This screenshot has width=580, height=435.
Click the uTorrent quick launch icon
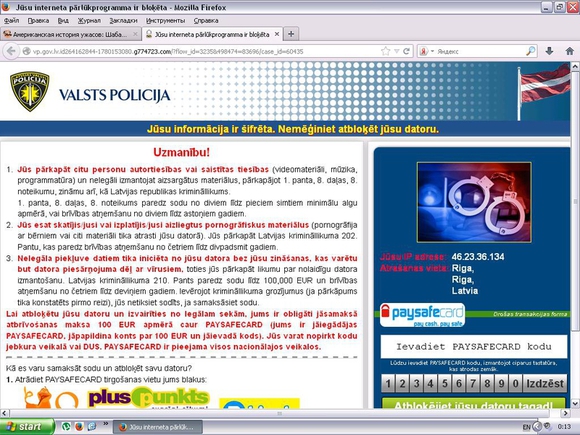pyautogui.click(x=66, y=427)
